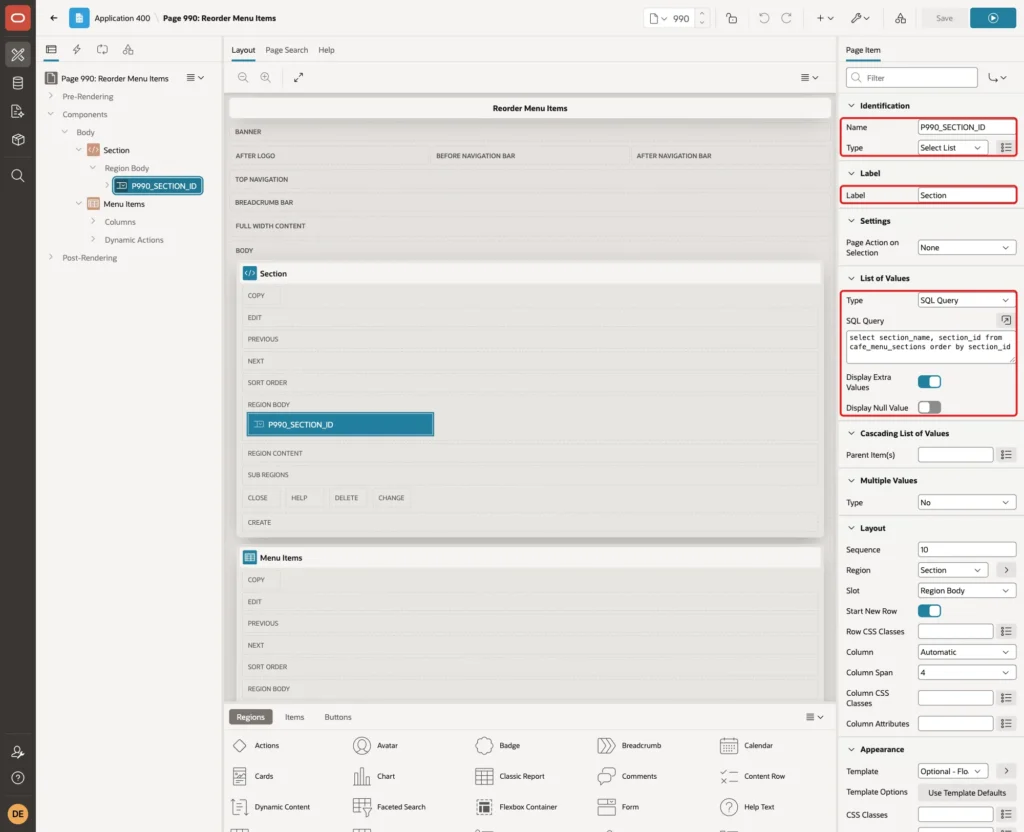Open administration user icon in sidebar

pyautogui.click(x=18, y=752)
